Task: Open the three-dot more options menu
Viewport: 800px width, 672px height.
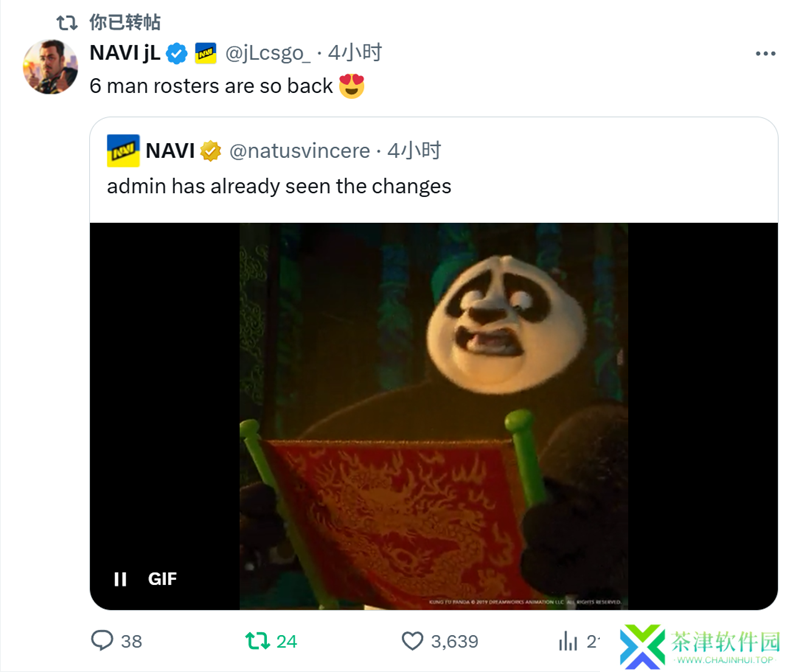Action: tap(765, 54)
